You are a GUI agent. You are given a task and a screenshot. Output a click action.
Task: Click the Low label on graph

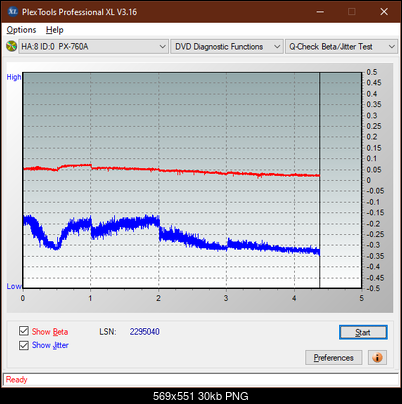click(x=14, y=286)
